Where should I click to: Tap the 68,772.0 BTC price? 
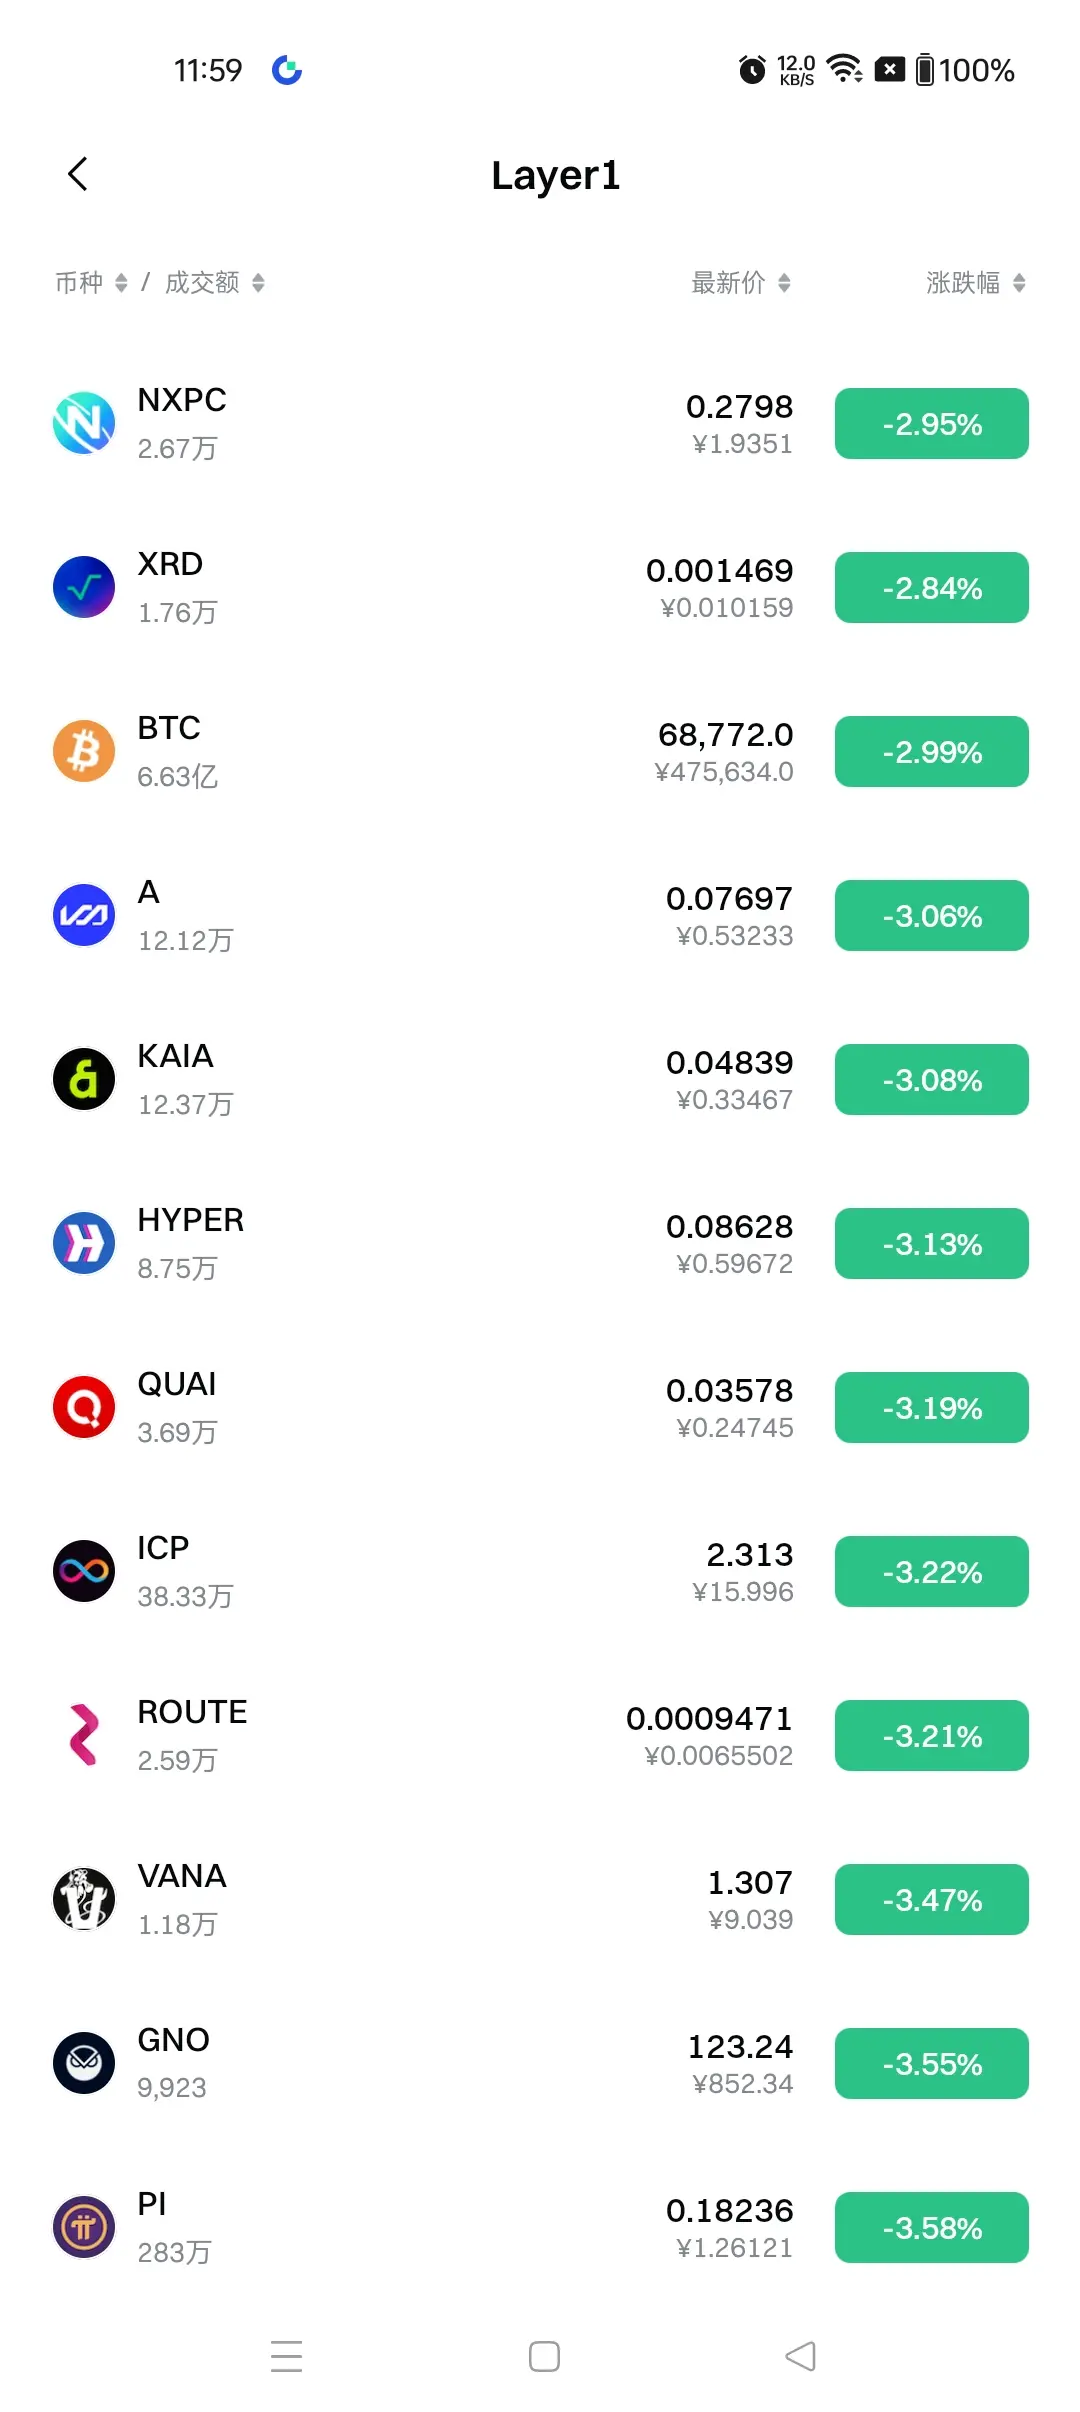726,735
